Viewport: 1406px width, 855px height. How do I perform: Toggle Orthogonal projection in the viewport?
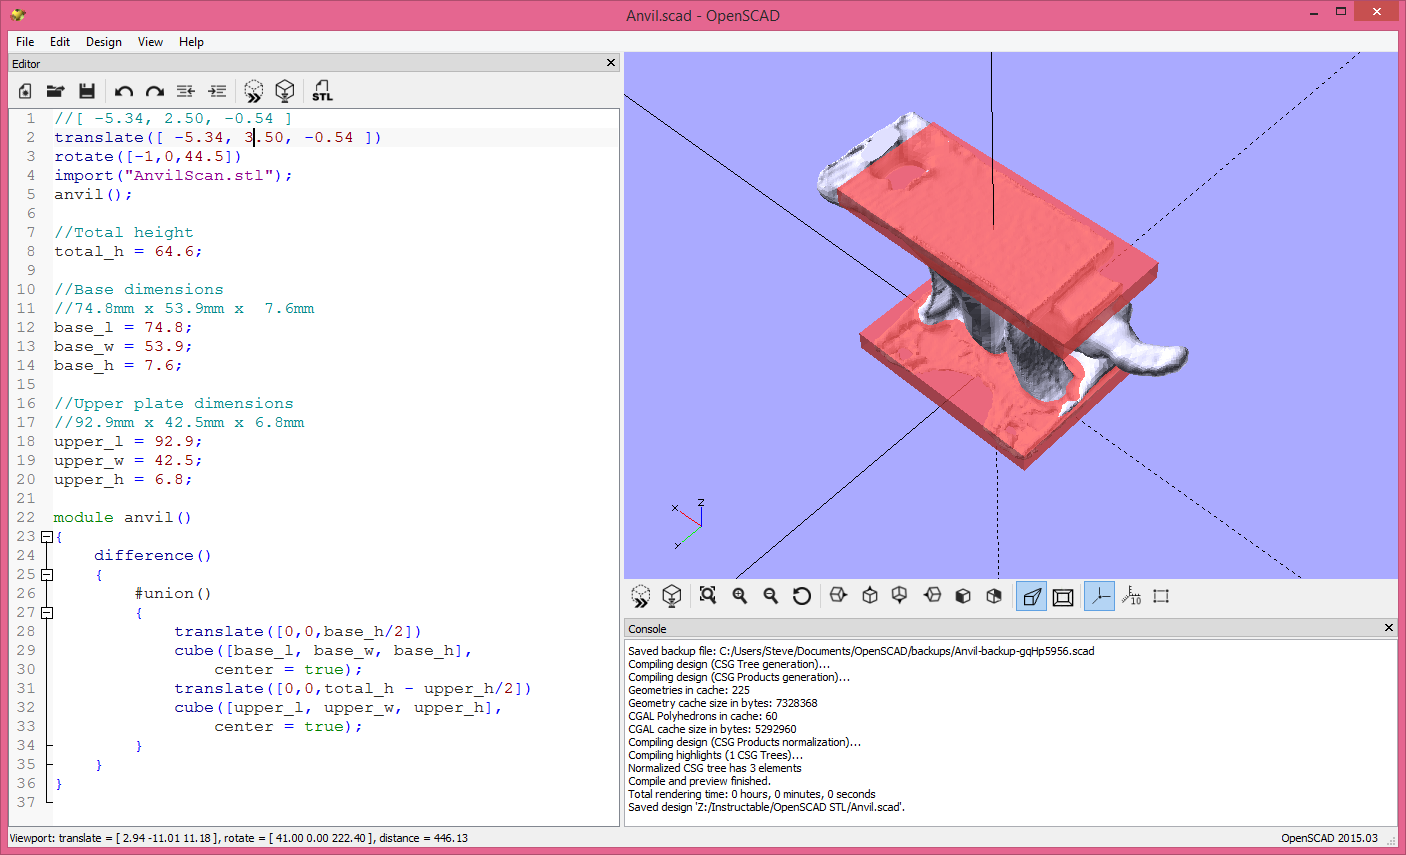tap(1063, 595)
